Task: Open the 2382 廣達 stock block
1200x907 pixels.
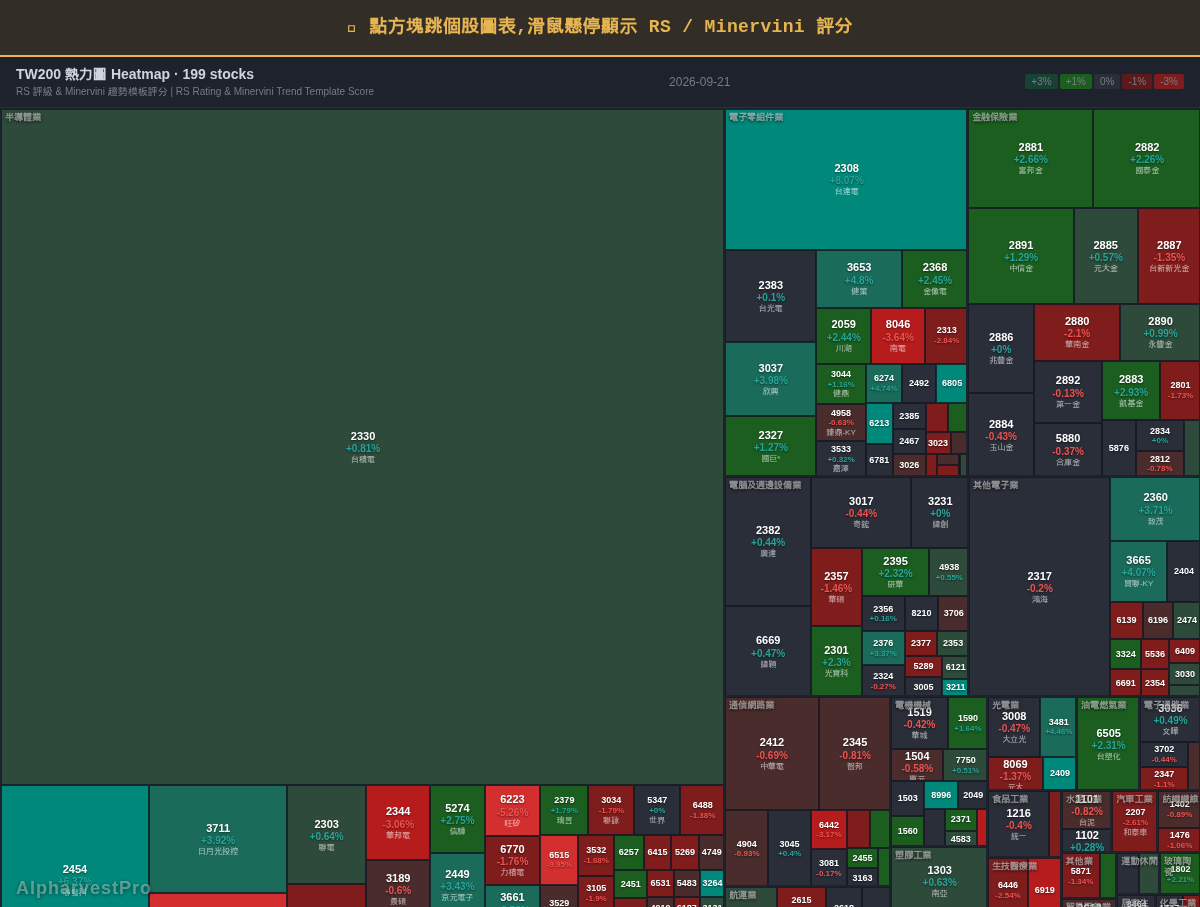Action: click(x=768, y=542)
